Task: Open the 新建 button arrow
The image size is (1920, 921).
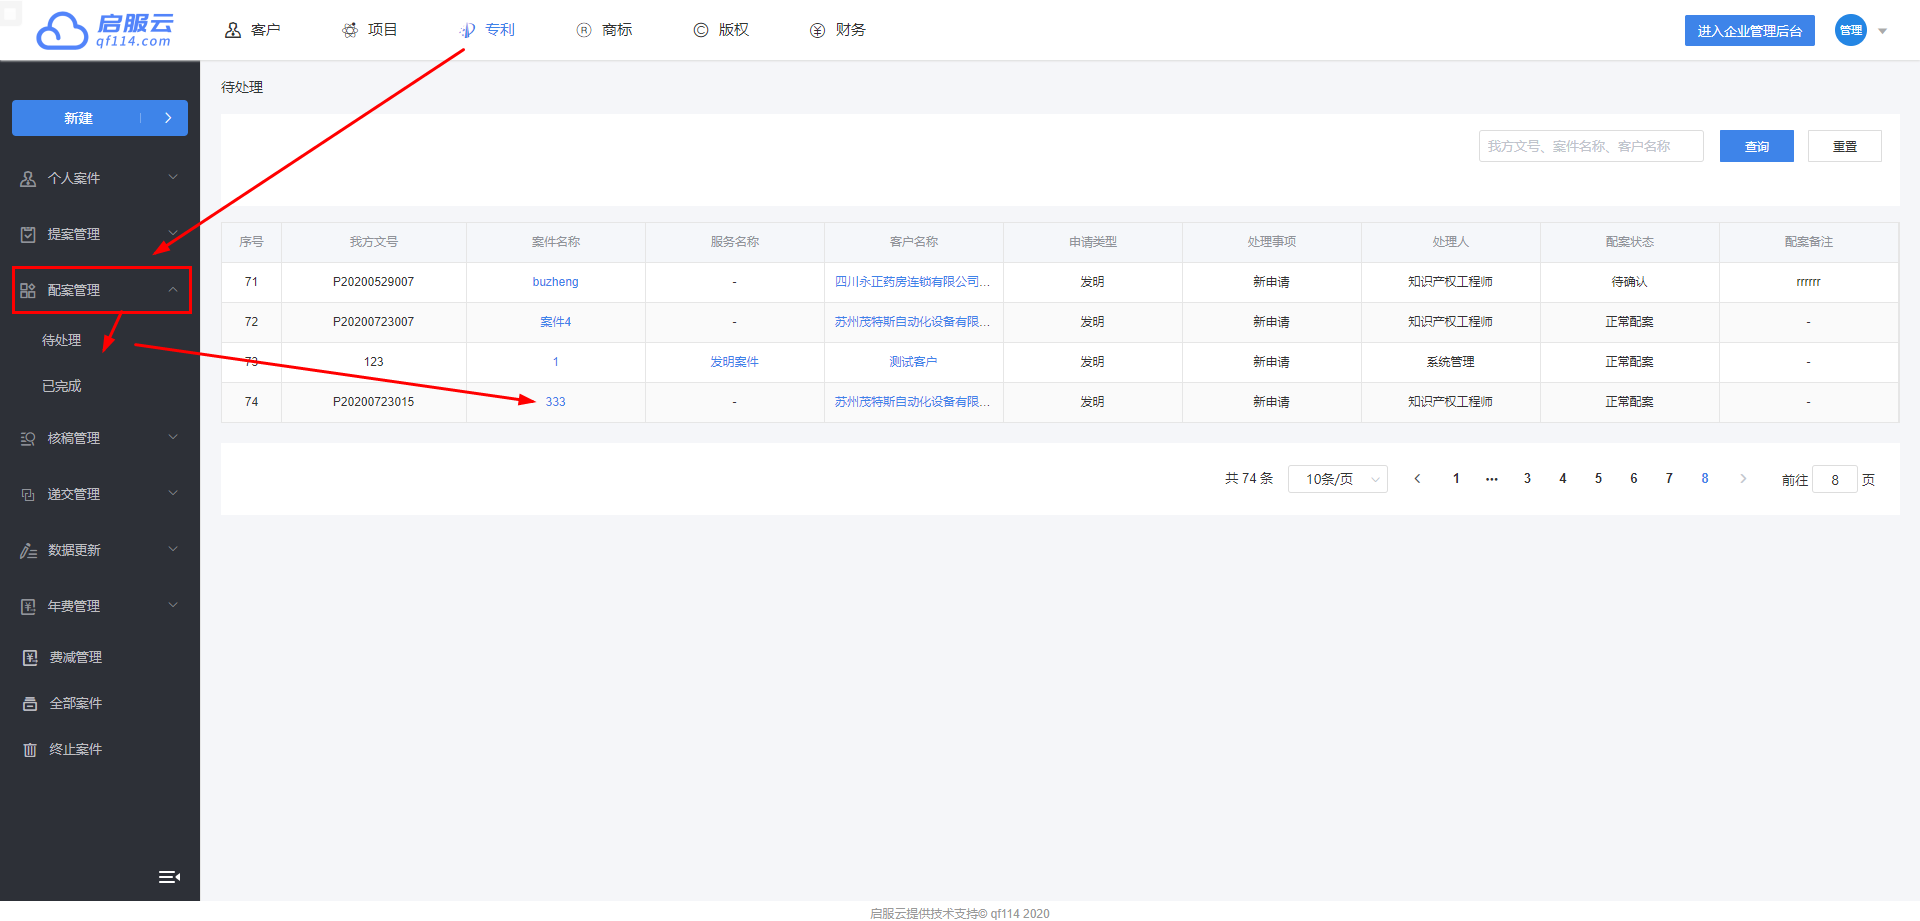Action: 167,118
